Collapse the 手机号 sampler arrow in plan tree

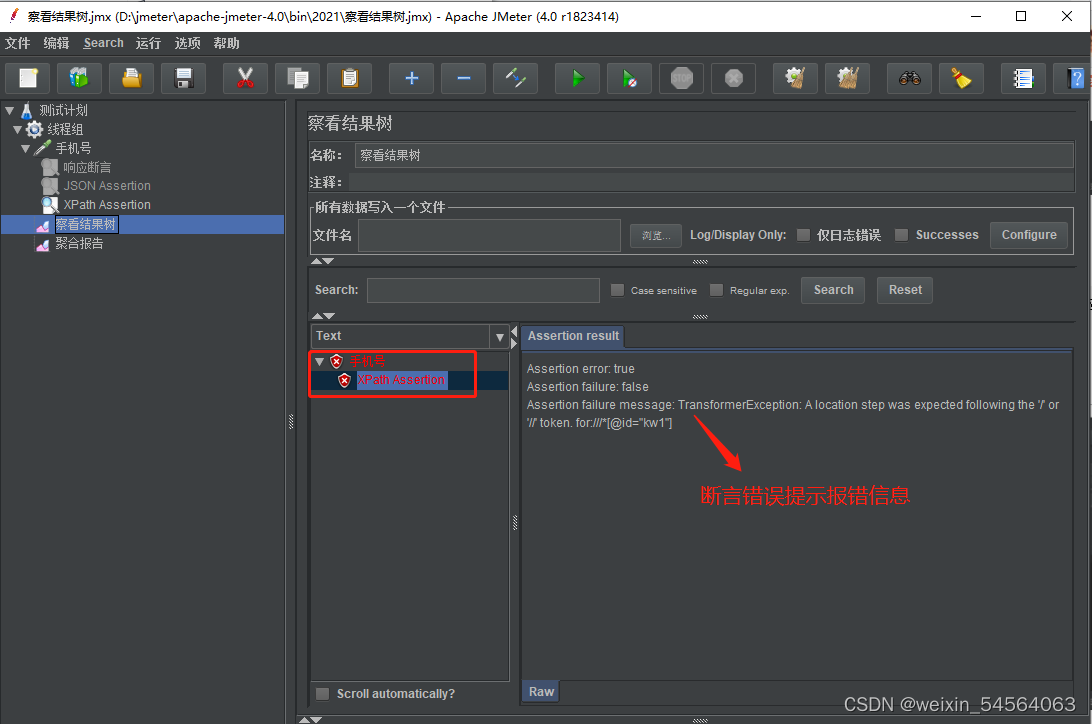(26, 148)
